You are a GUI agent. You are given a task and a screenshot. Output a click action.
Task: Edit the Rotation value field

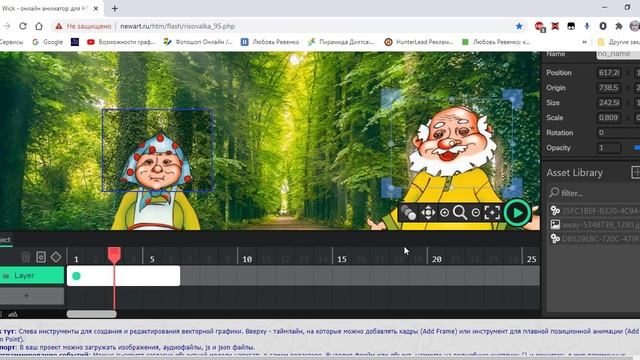point(618,133)
